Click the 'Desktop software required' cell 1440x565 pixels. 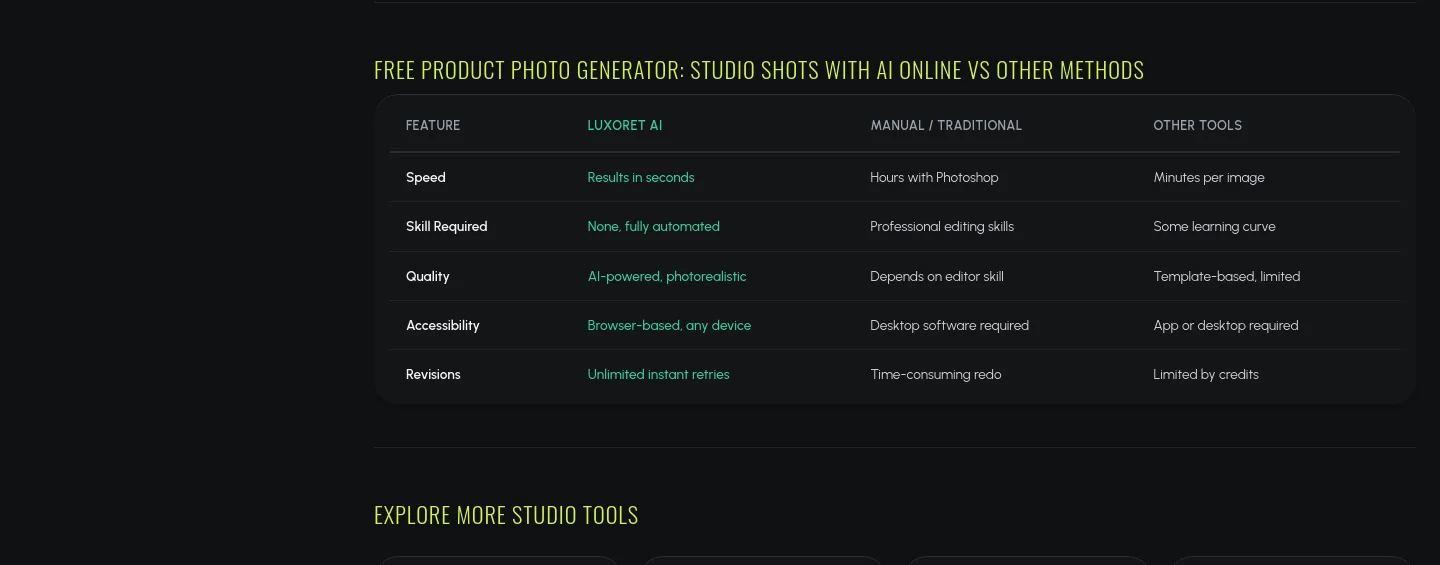[949, 325]
